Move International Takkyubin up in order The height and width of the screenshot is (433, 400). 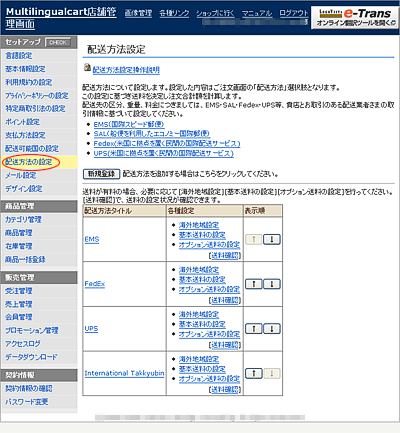coord(254,373)
